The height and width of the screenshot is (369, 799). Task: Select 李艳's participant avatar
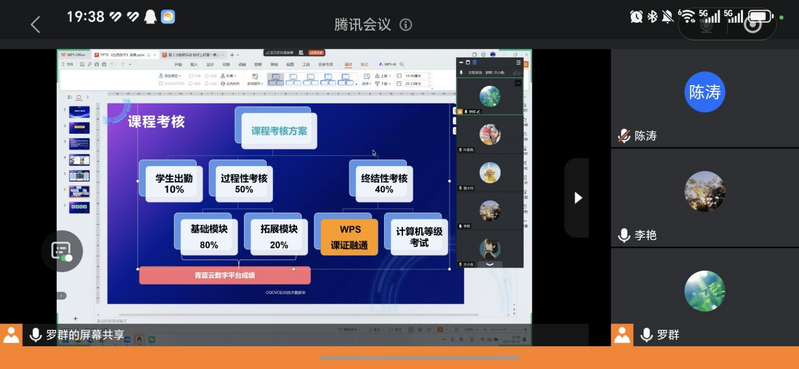pos(705,191)
